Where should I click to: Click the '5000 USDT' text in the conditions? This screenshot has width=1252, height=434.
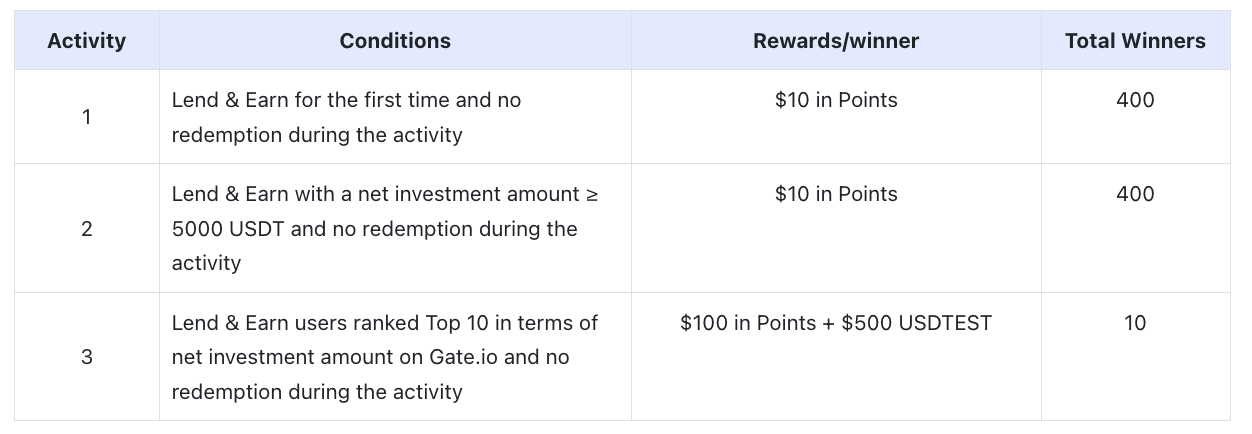click(x=228, y=229)
